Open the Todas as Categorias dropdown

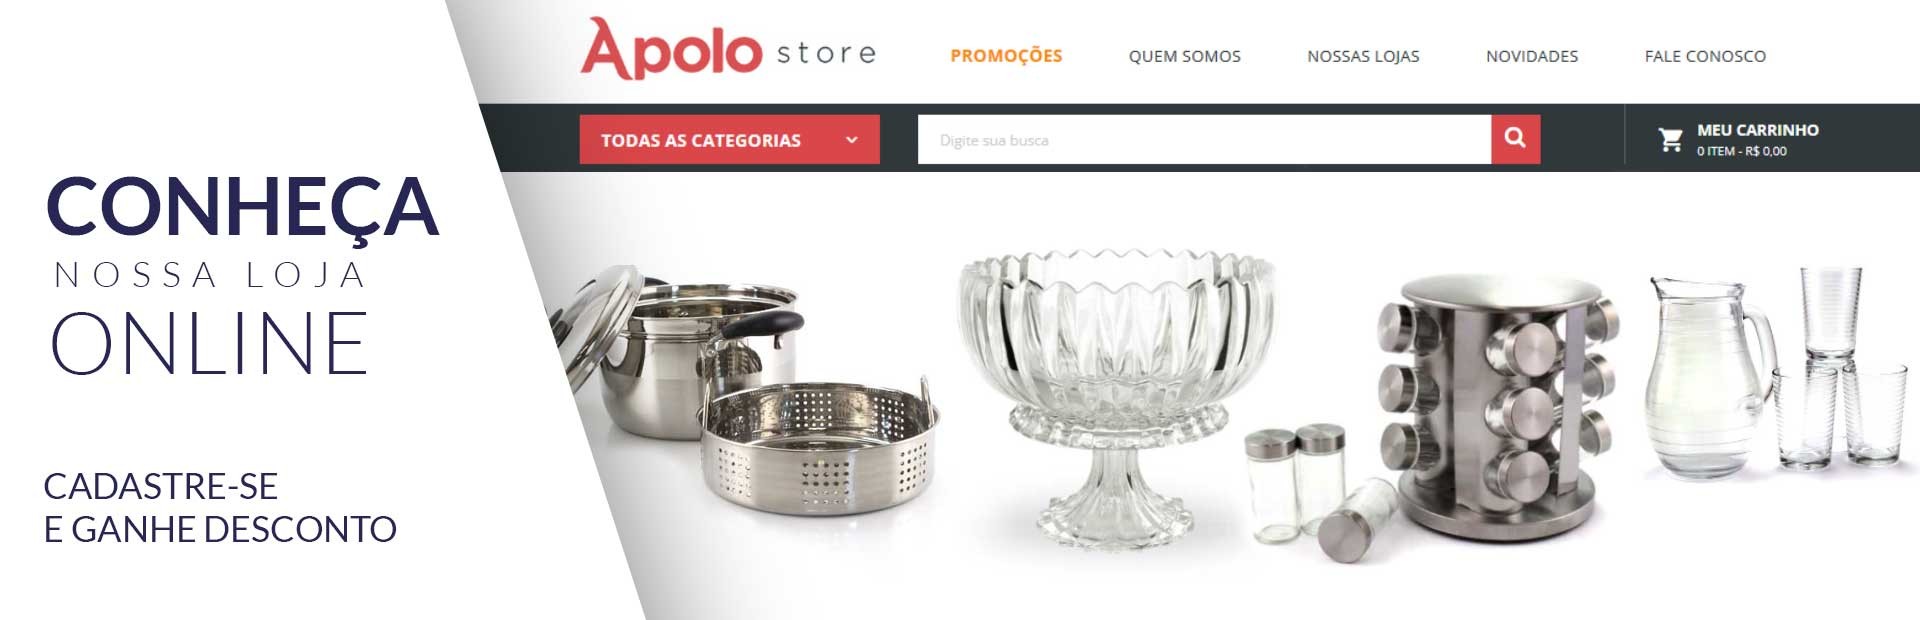(729, 139)
